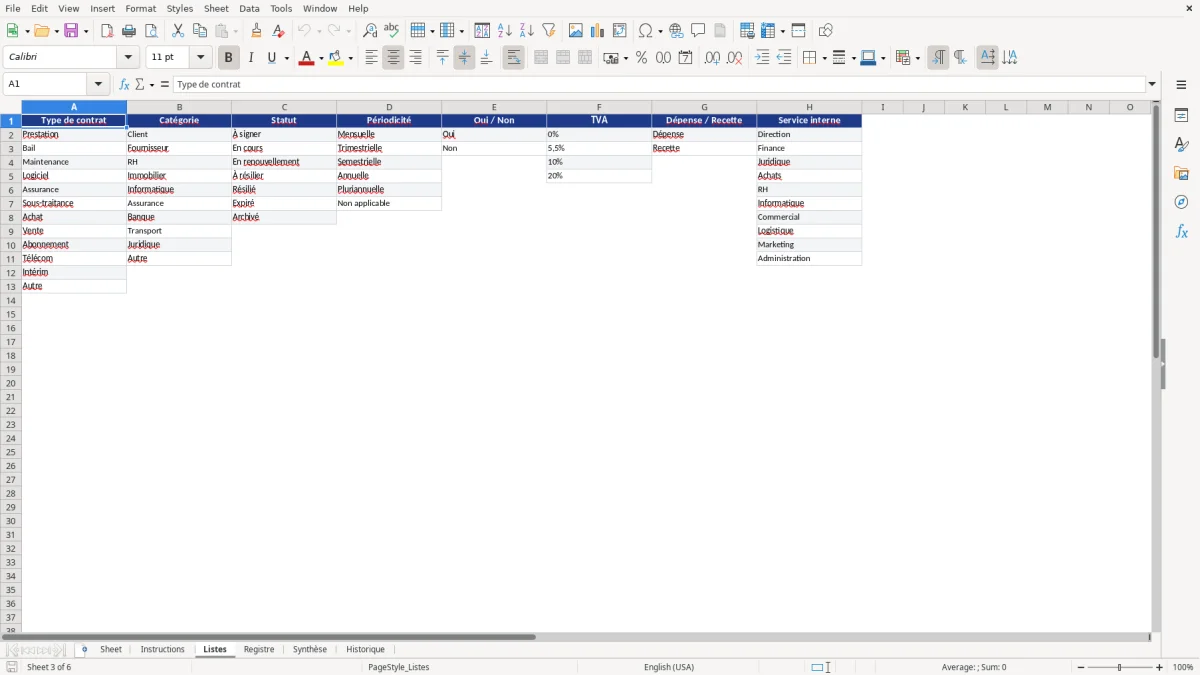Click the Increase Indent icon
1200x675 pixels.
click(x=762, y=58)
